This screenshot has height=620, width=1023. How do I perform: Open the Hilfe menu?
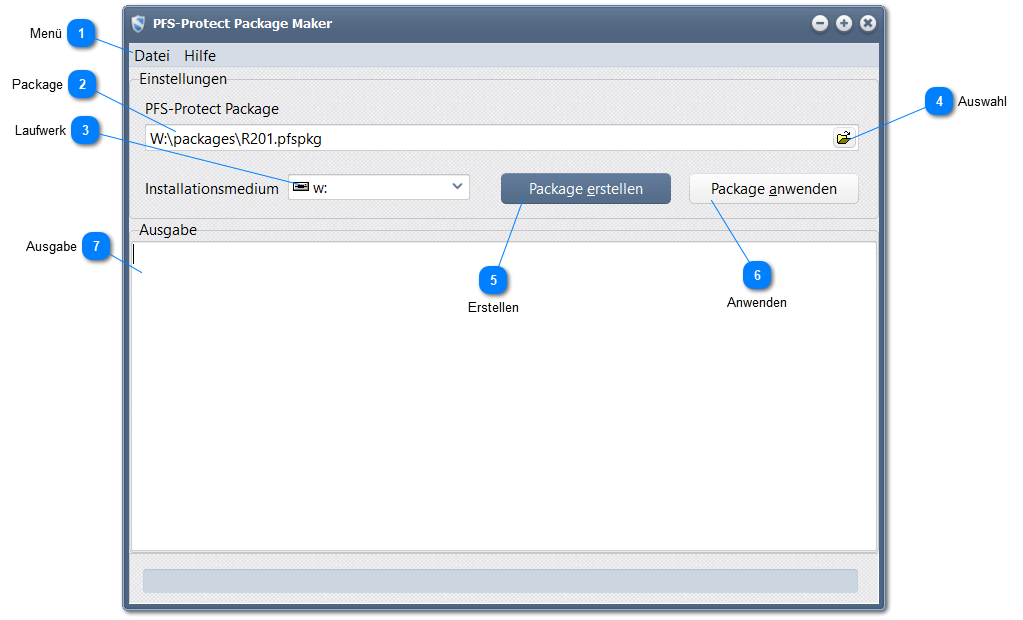199,56
